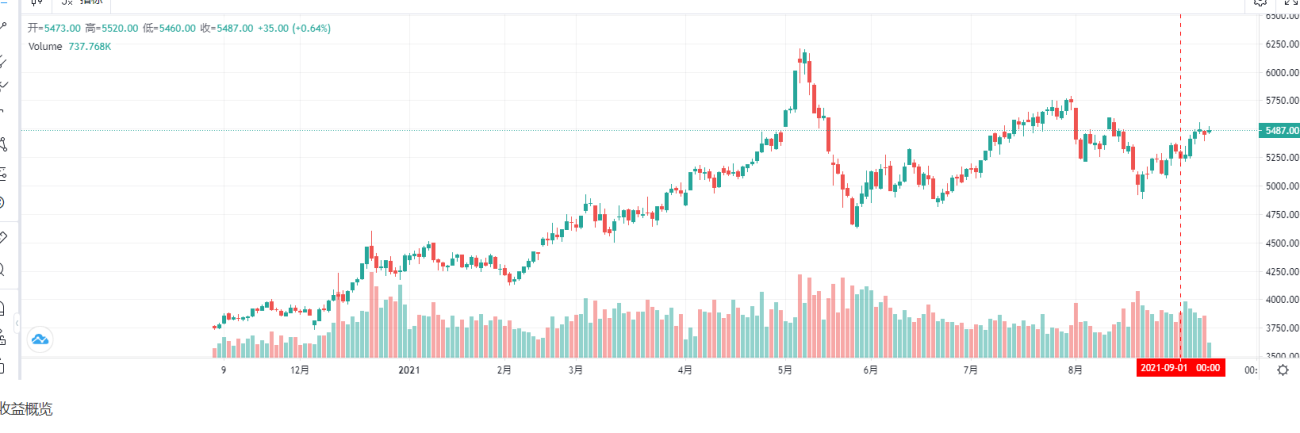Enter fullscreen mode with the expand icon
Screen dimensions: 1300x433
tap(1290, 3)
